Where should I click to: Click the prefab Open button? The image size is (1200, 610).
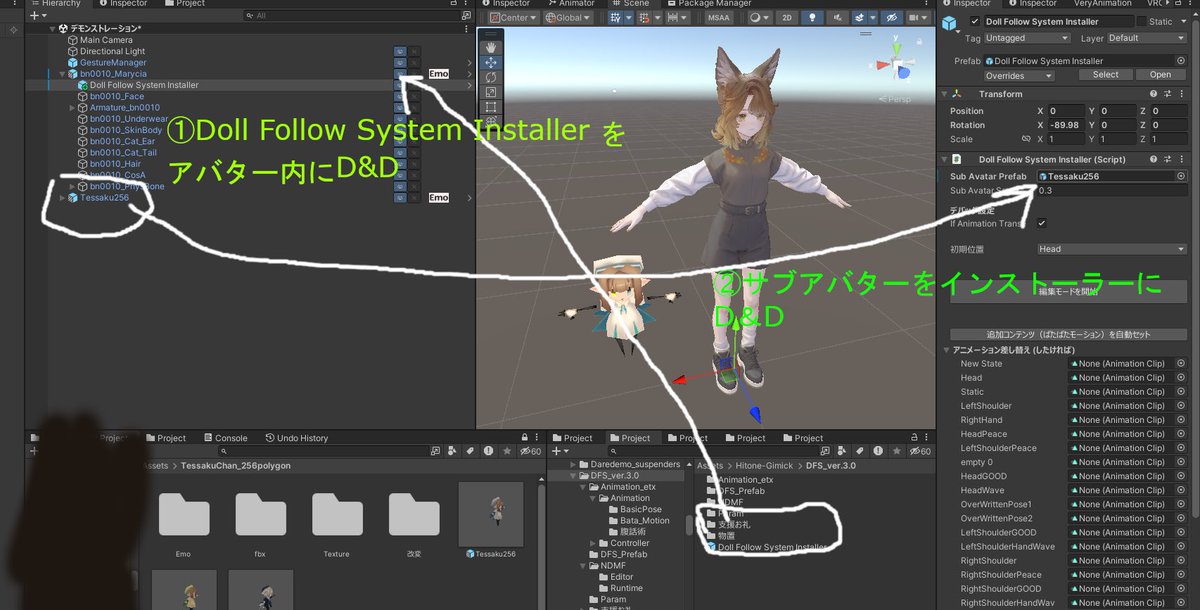click(x=1160, y=75)
